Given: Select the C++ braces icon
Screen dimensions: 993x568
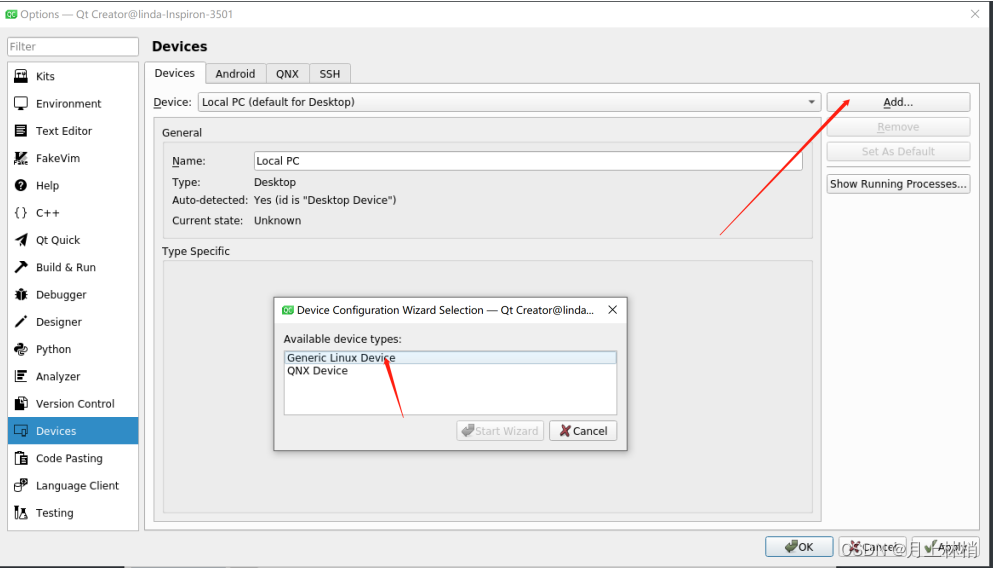Looking at the screenshot, I should (21, 213).
